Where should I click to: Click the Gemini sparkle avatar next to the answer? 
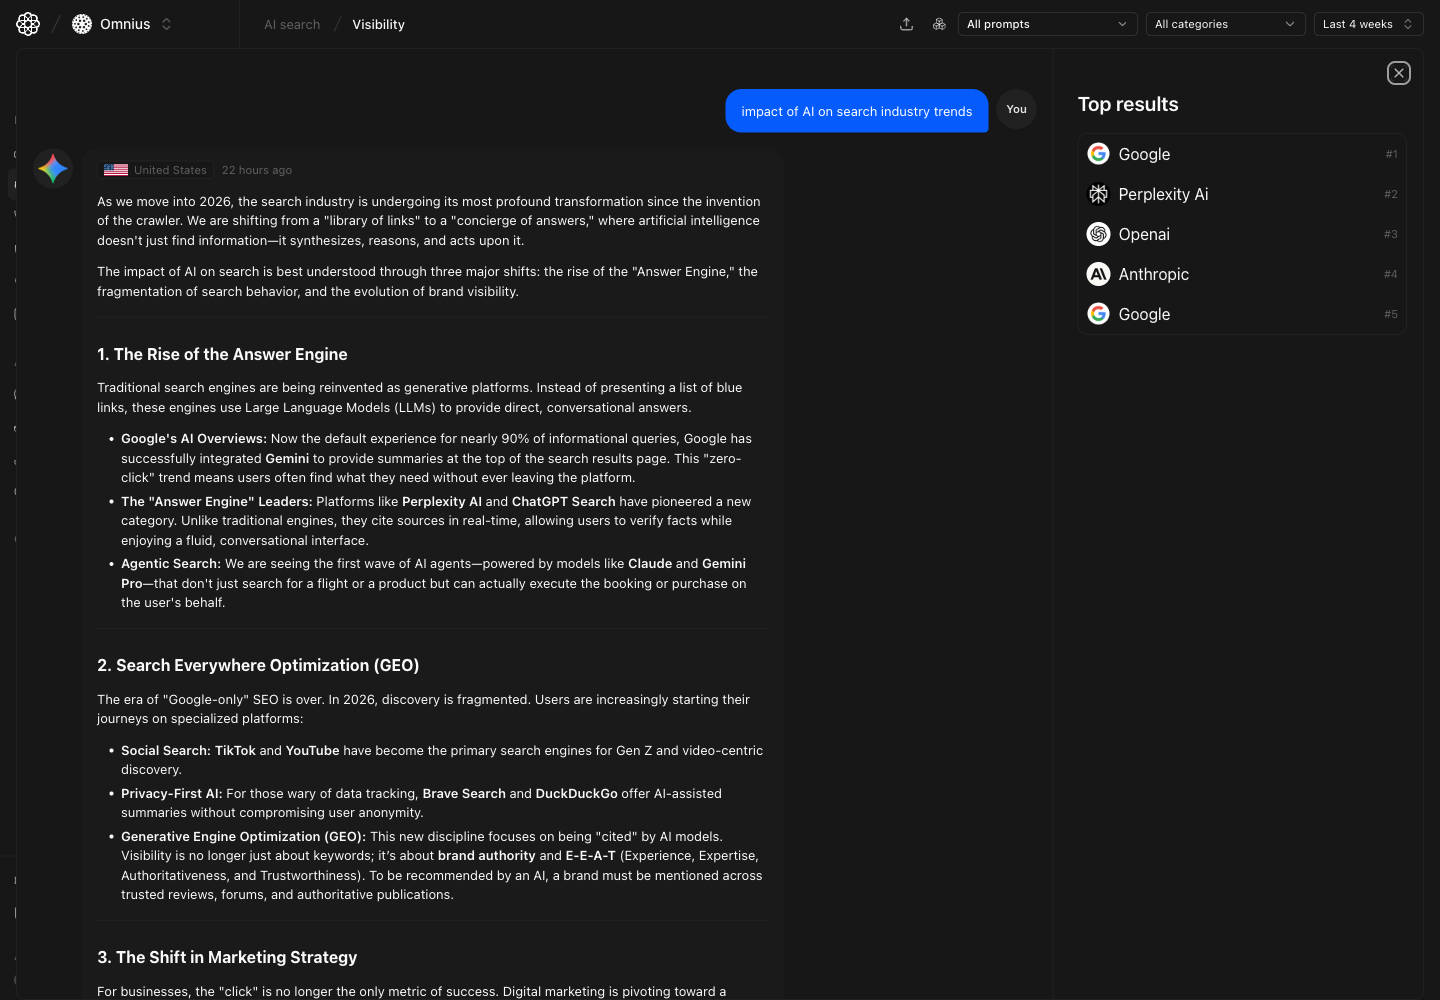pos(52,168)
